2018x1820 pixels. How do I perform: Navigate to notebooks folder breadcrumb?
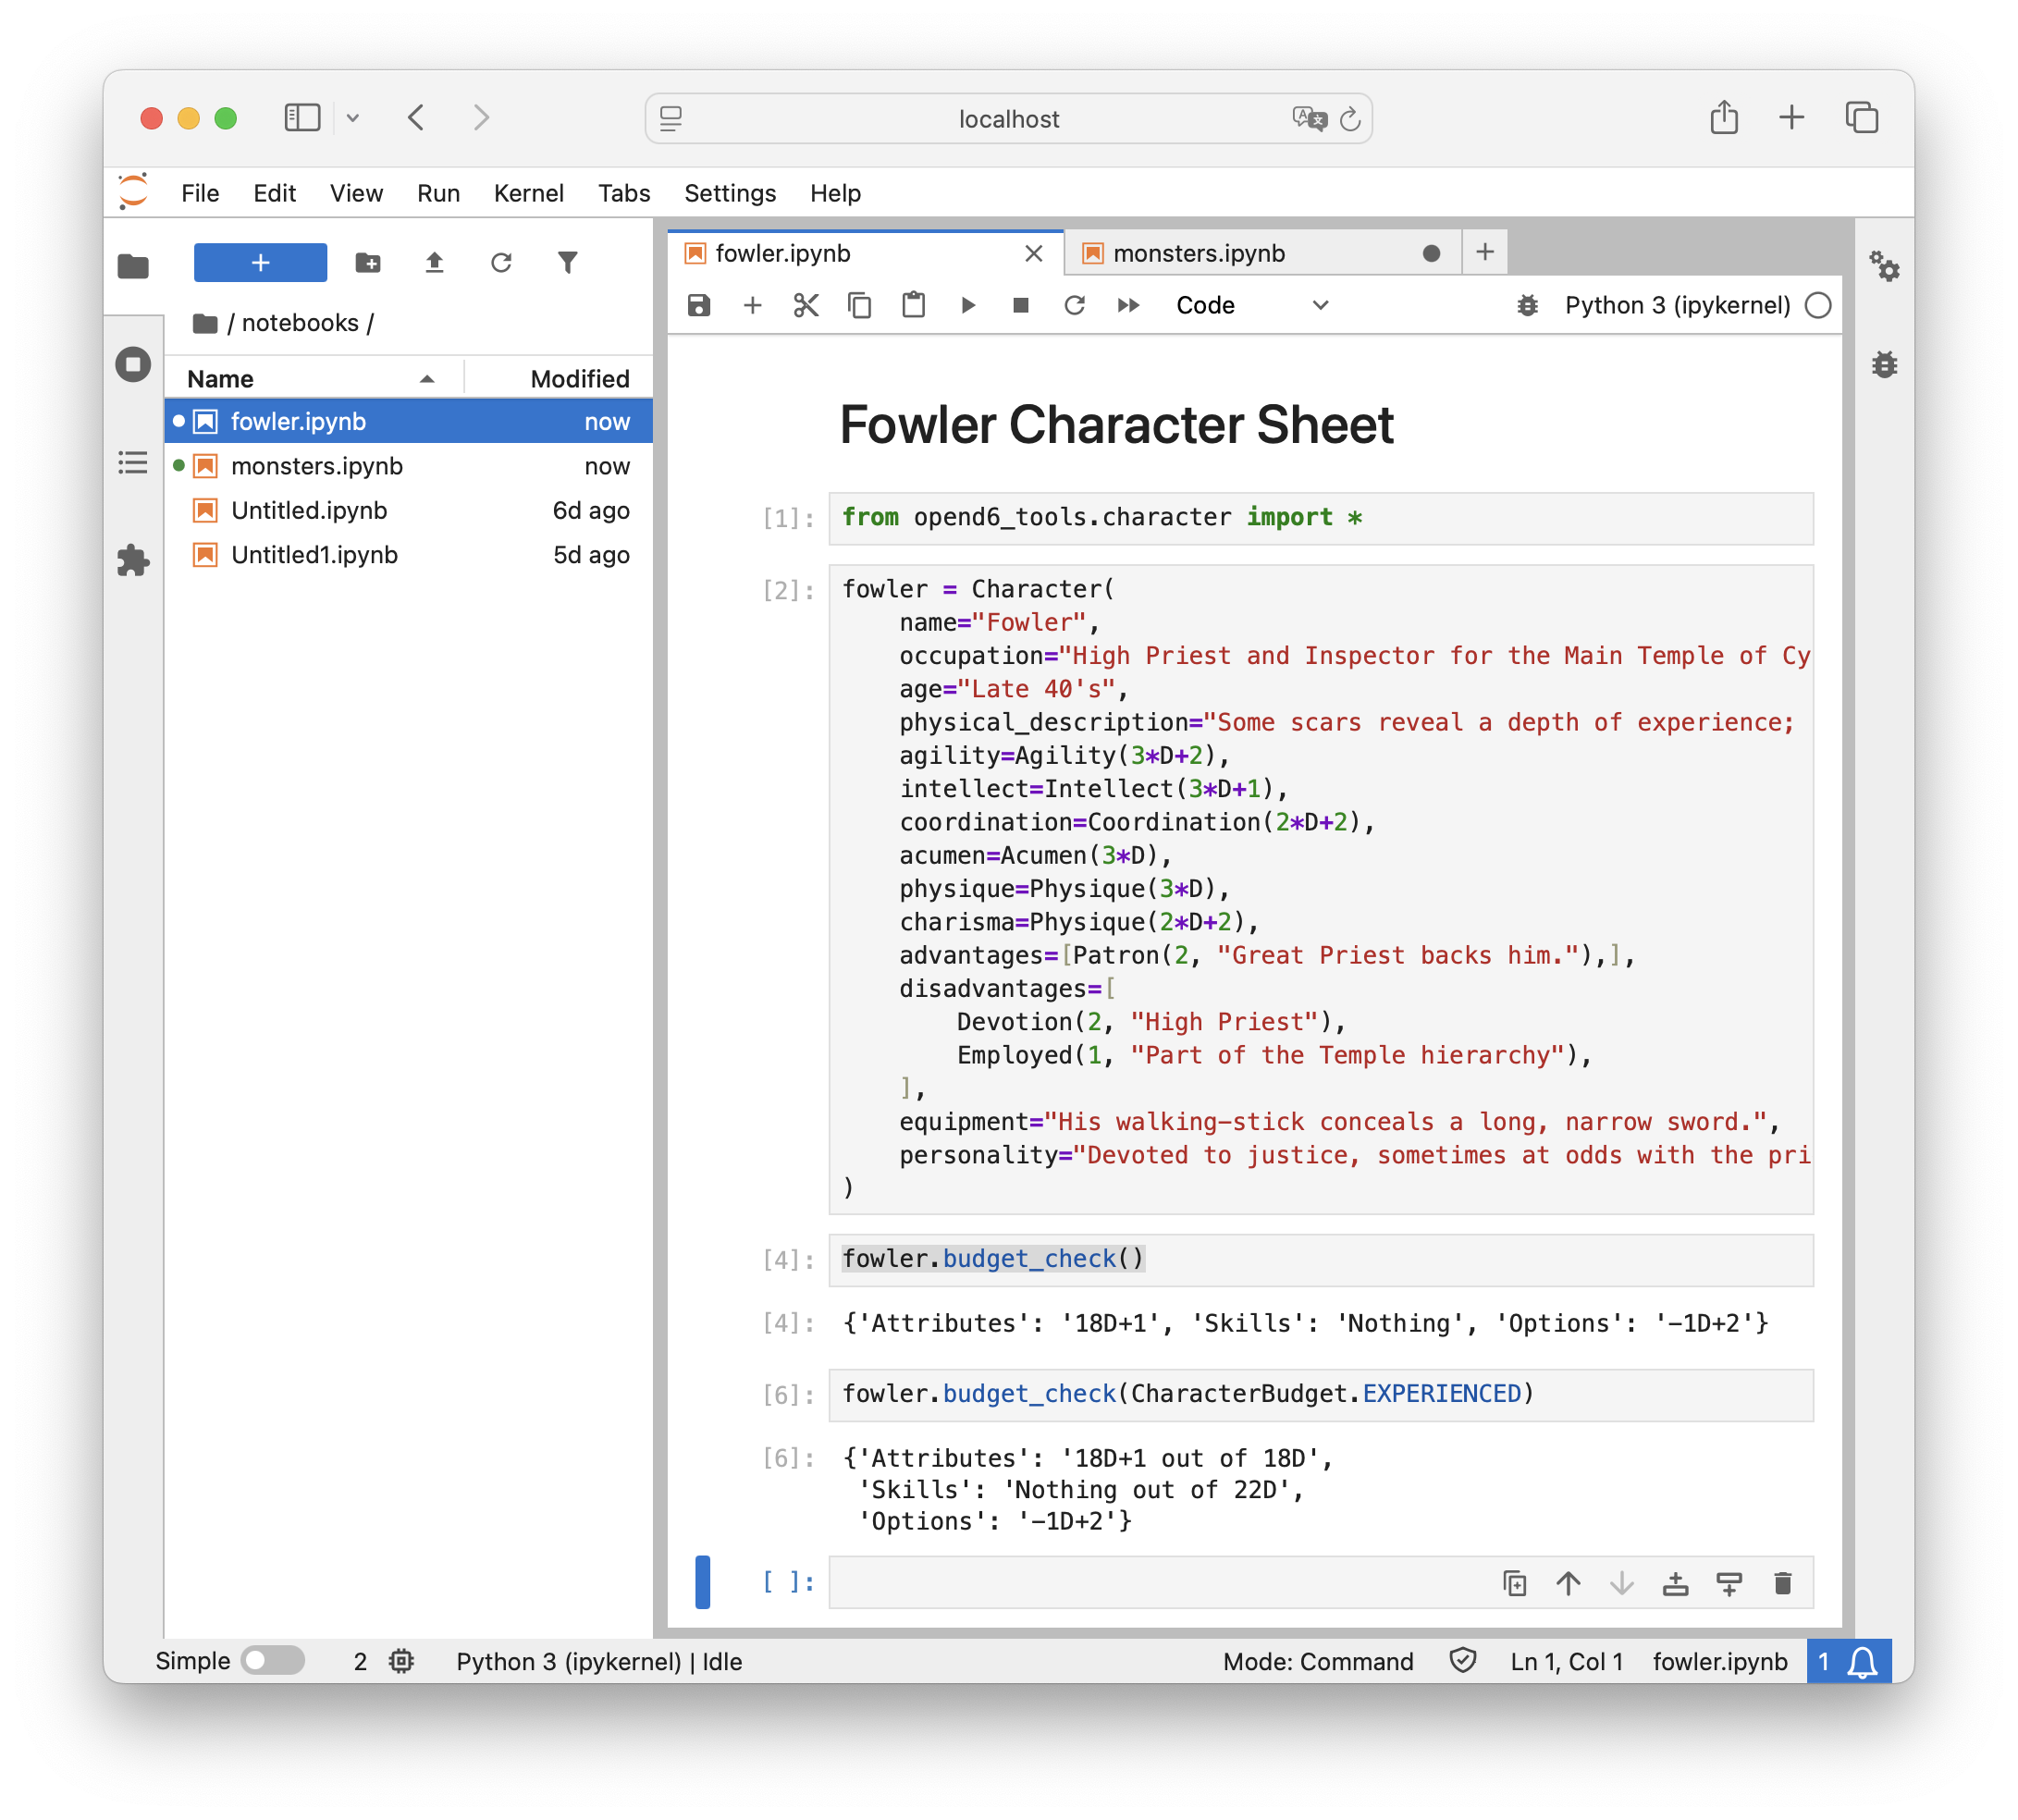(x=300, y=323)
